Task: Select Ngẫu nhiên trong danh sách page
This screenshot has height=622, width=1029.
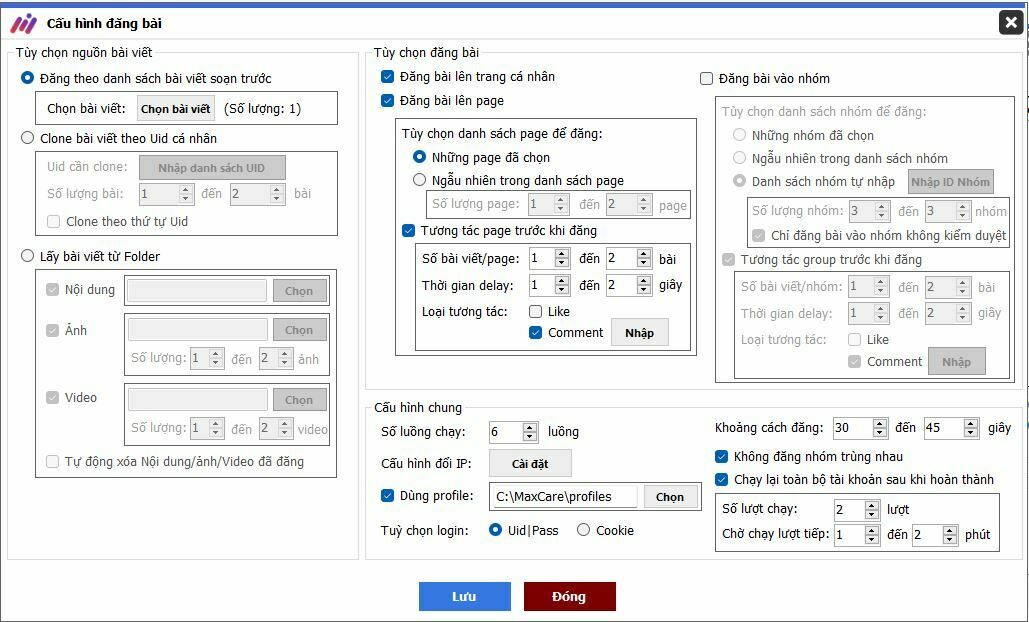Action: 420,181
